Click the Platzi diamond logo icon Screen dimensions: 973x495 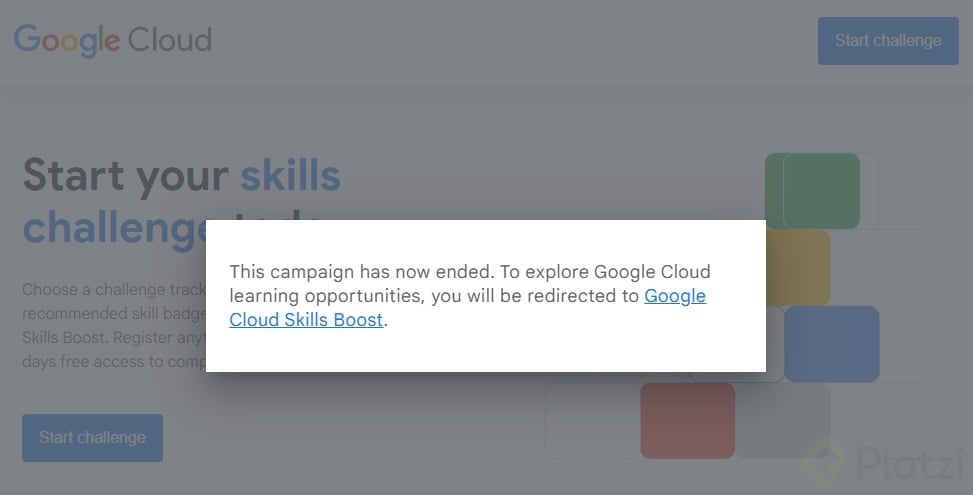click(x=823, y=464)
